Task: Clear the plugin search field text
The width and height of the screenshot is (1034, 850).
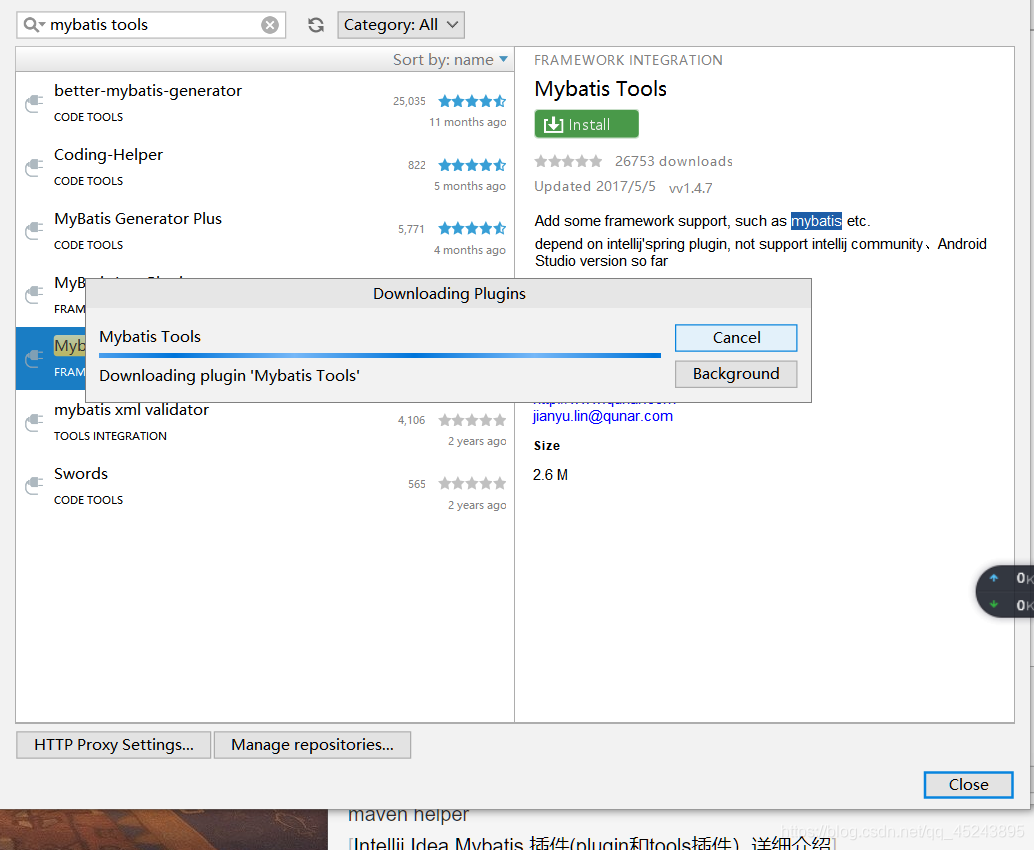Action: (270, 25)
